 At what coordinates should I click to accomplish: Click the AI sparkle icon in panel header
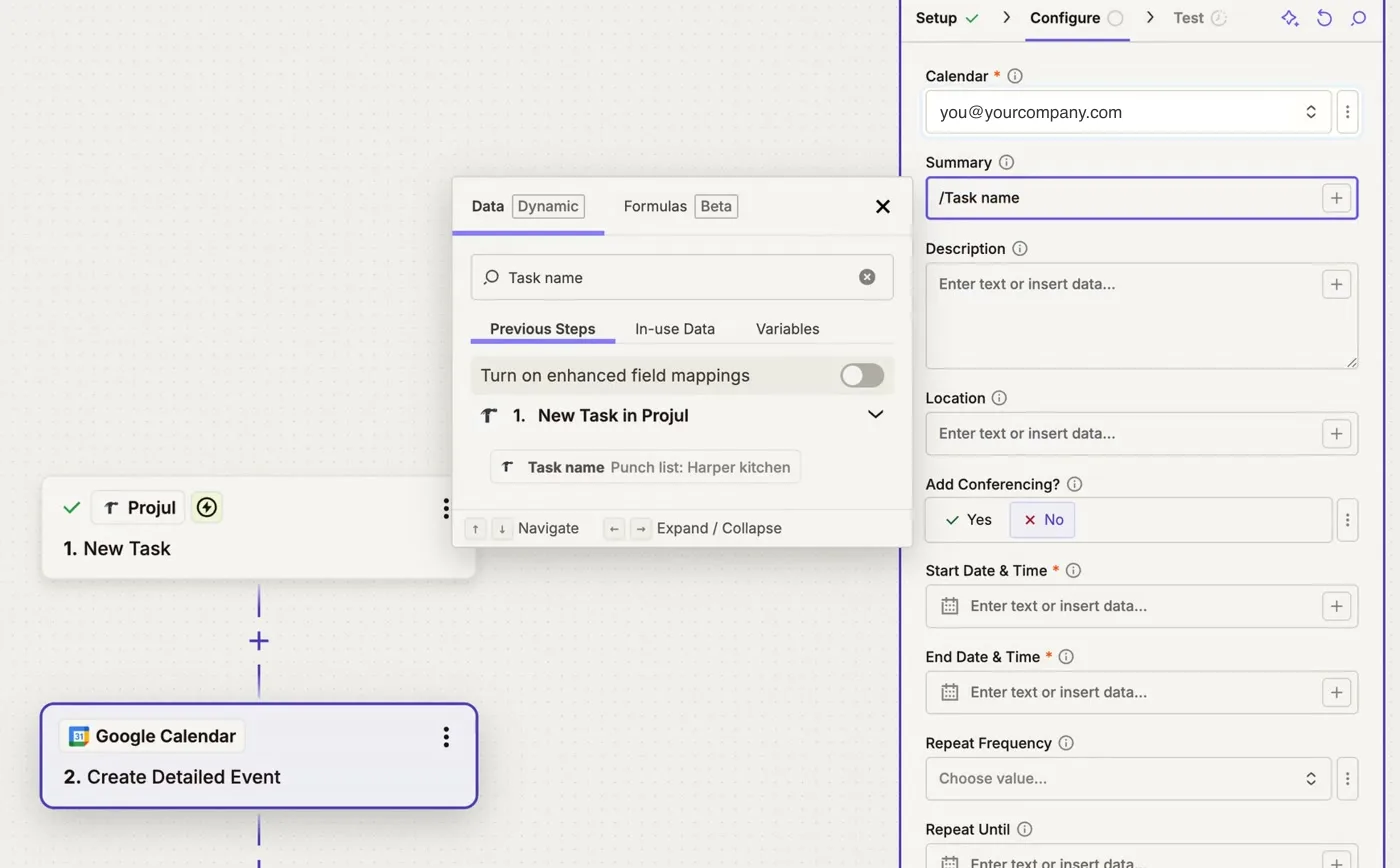pos(1290,18)
